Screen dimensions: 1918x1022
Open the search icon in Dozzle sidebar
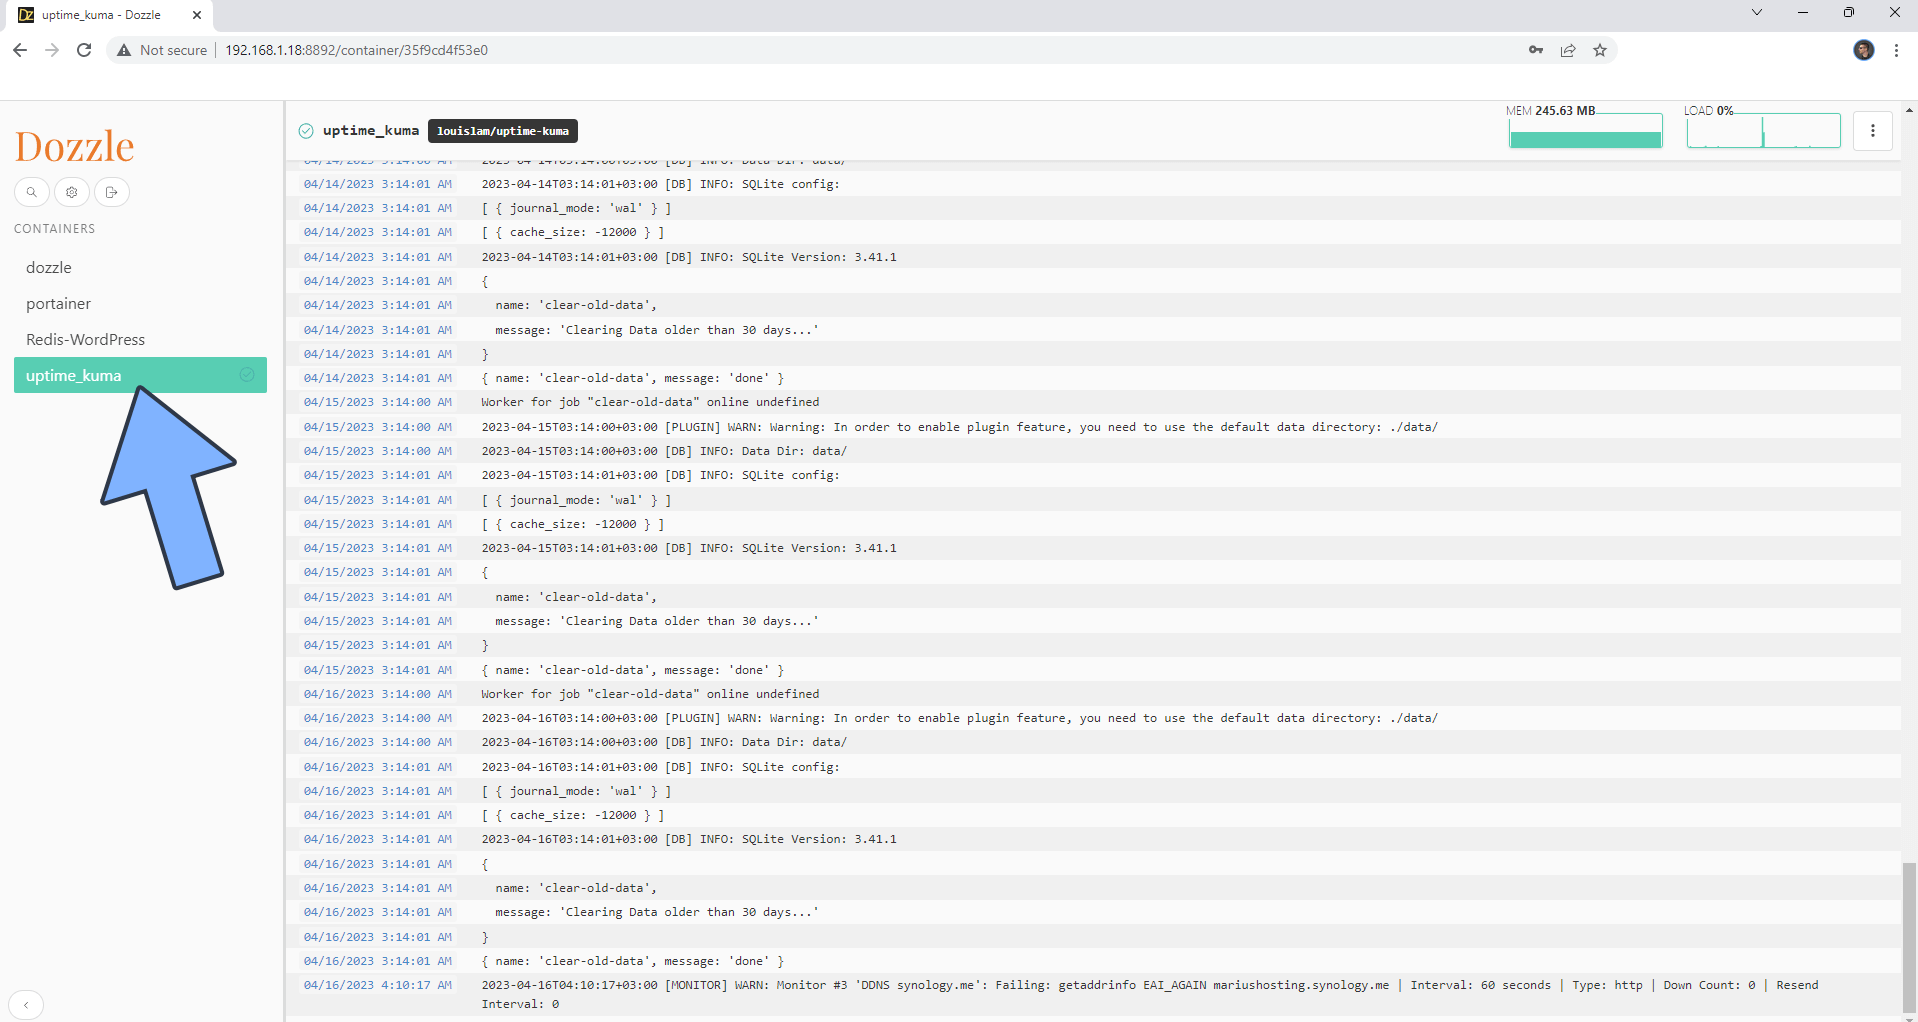coord(32,192)
